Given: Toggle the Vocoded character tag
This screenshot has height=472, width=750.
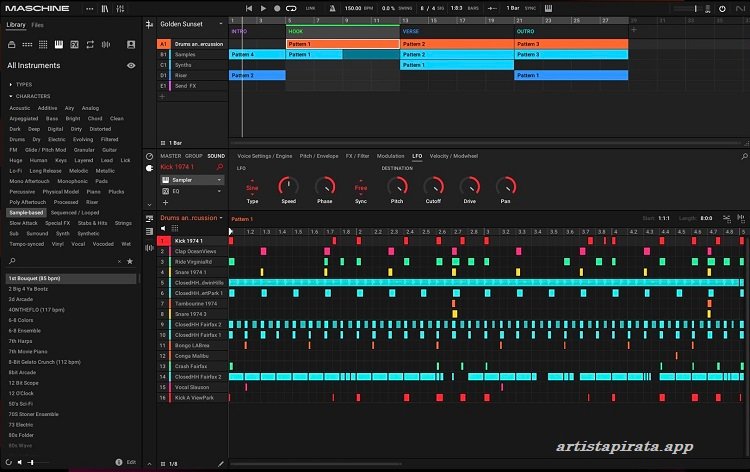Looking at the screenshot, I should point(103,244).
